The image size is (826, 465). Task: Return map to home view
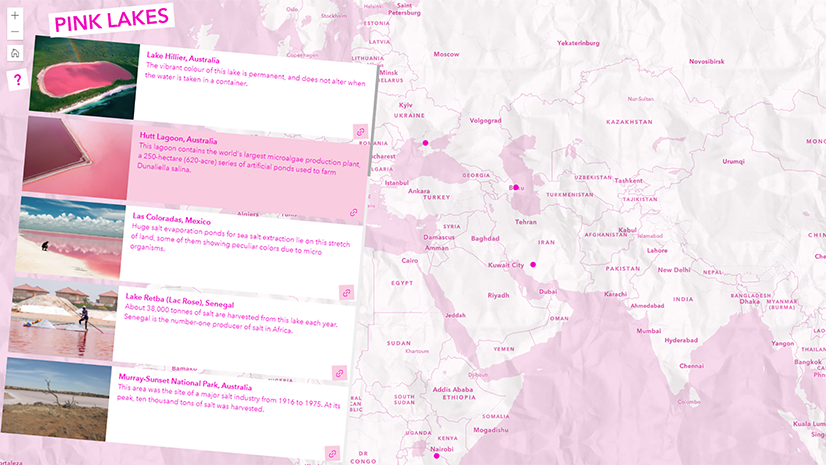pyautogui.click(x=15, y=53)
